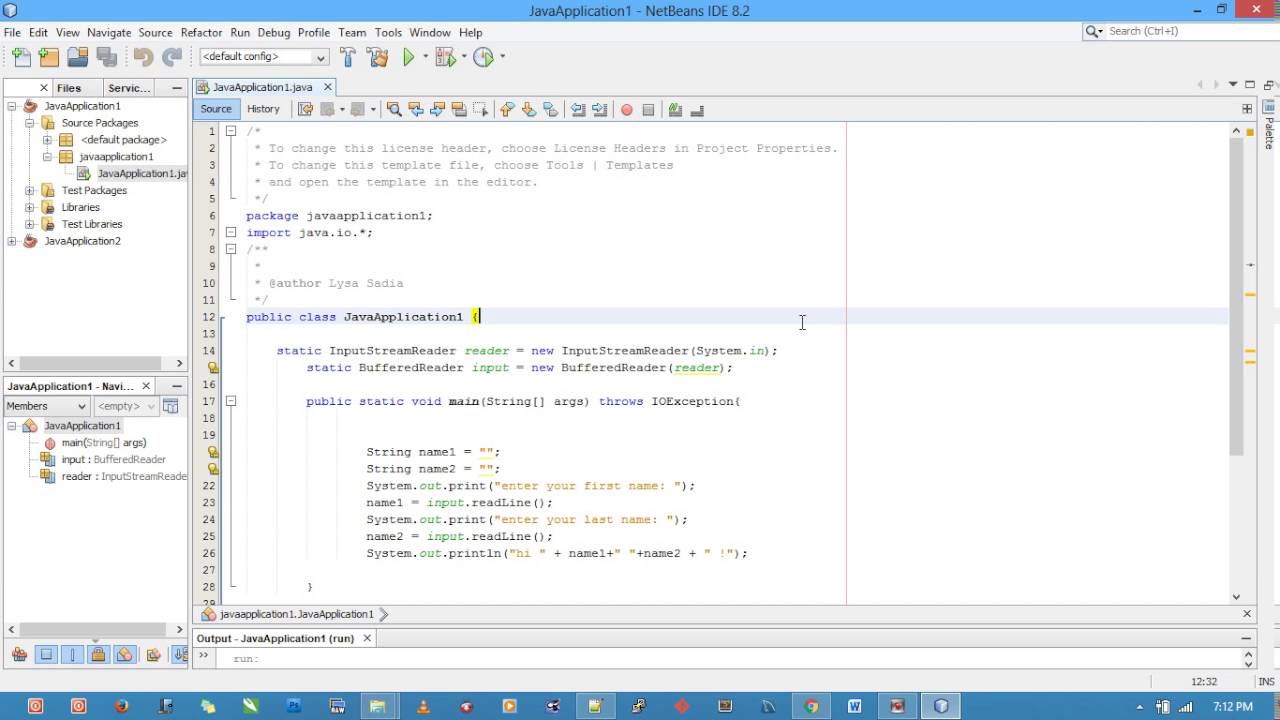The height and width of the screenshot is (720, 1280).
Task: Toggle Show Non-Public Members in Navigator
Action: 98,655
